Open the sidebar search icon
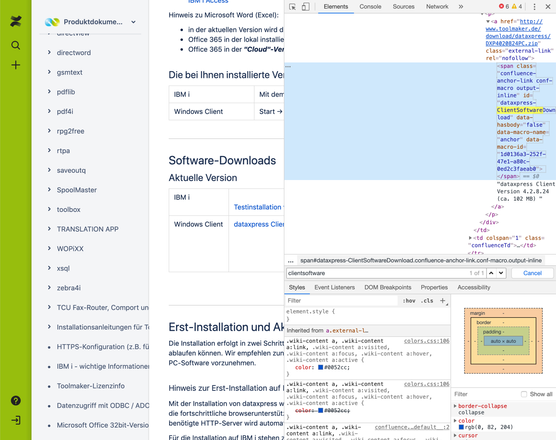This screenshot has height=440, width=556. 16,45
